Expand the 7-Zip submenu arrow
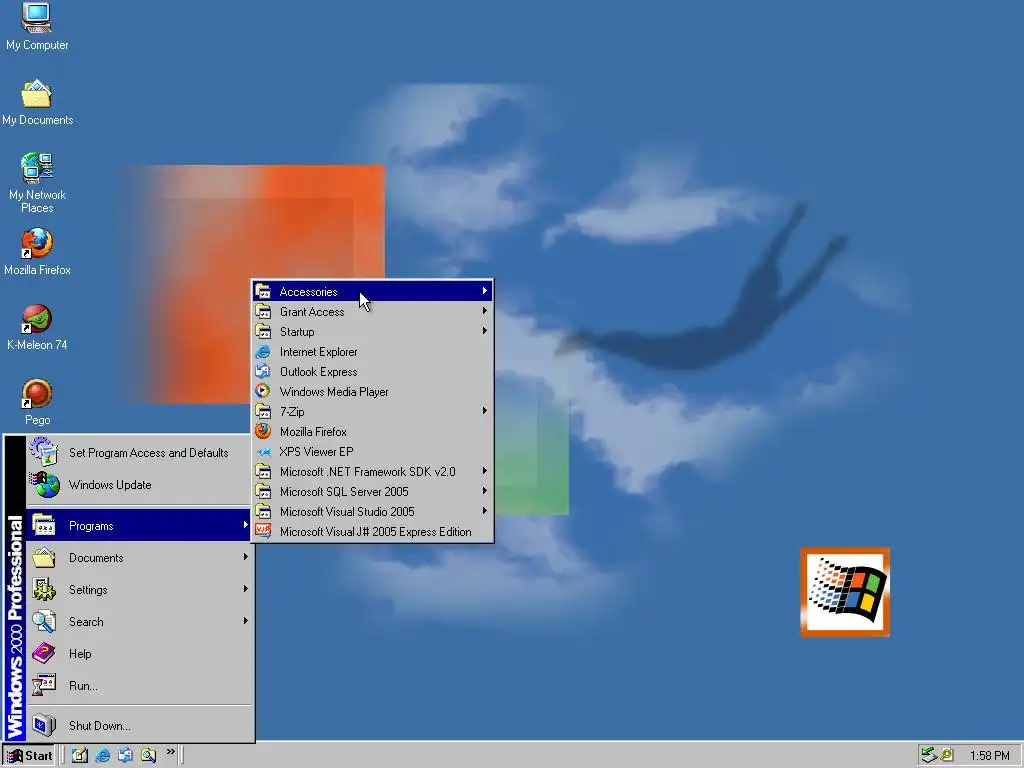The height and width of the screenshot is (768, 1024). tap(485, 411)
